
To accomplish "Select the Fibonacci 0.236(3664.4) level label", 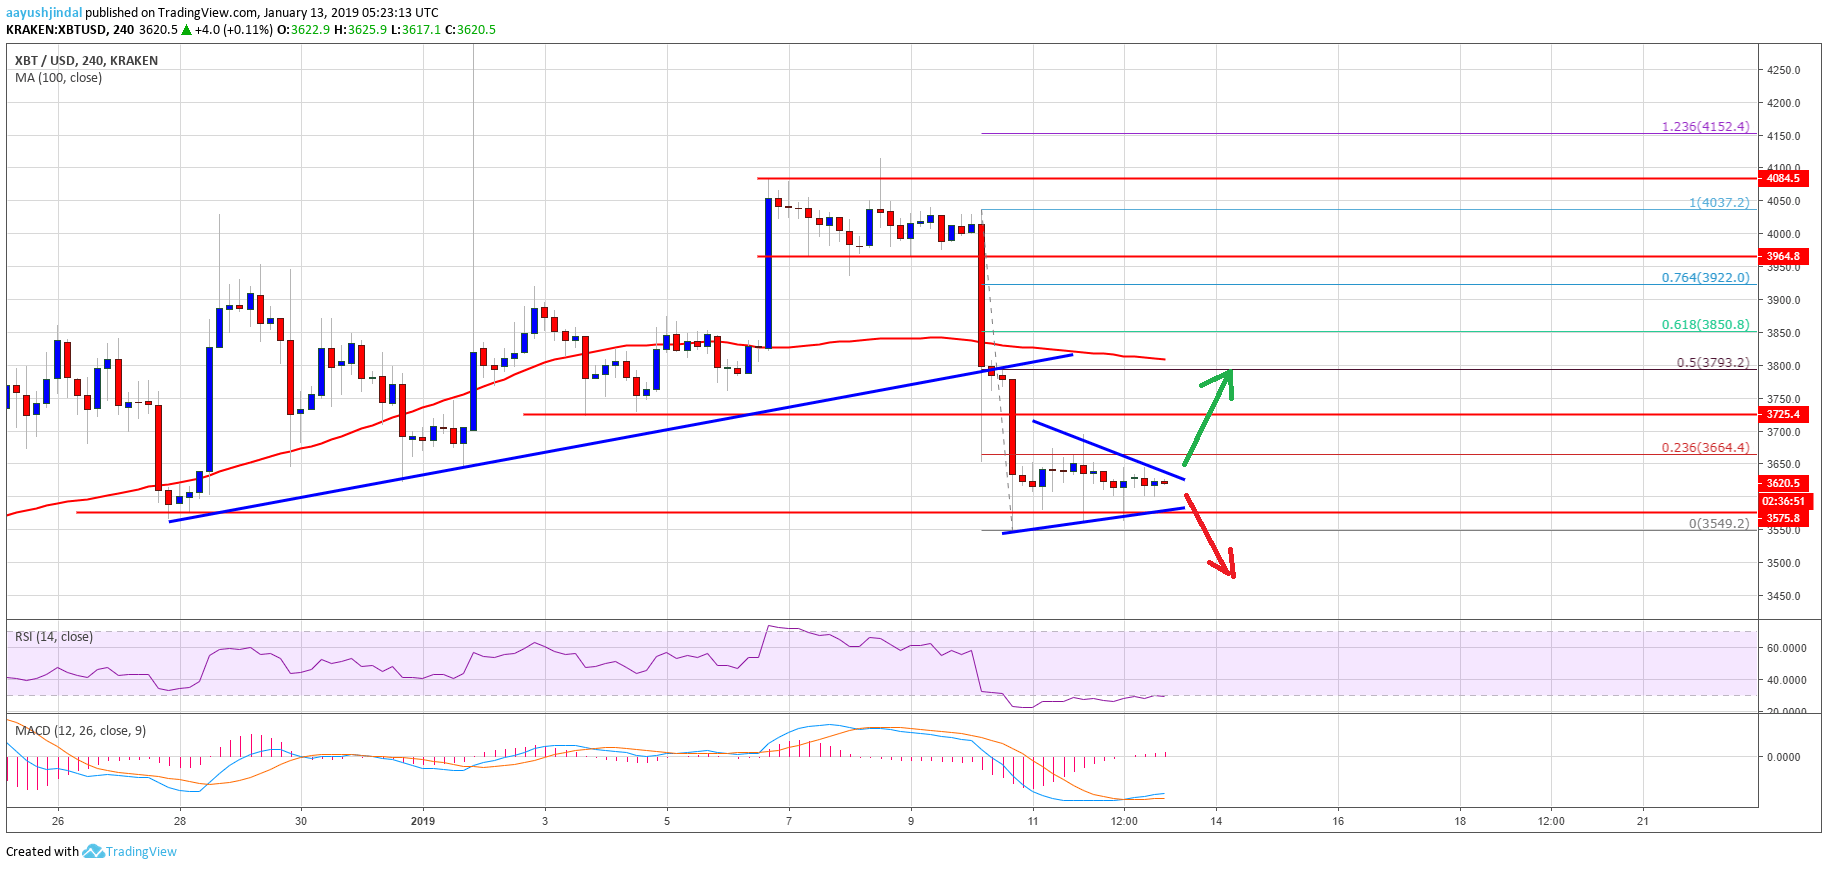I will coord(1705,448).
